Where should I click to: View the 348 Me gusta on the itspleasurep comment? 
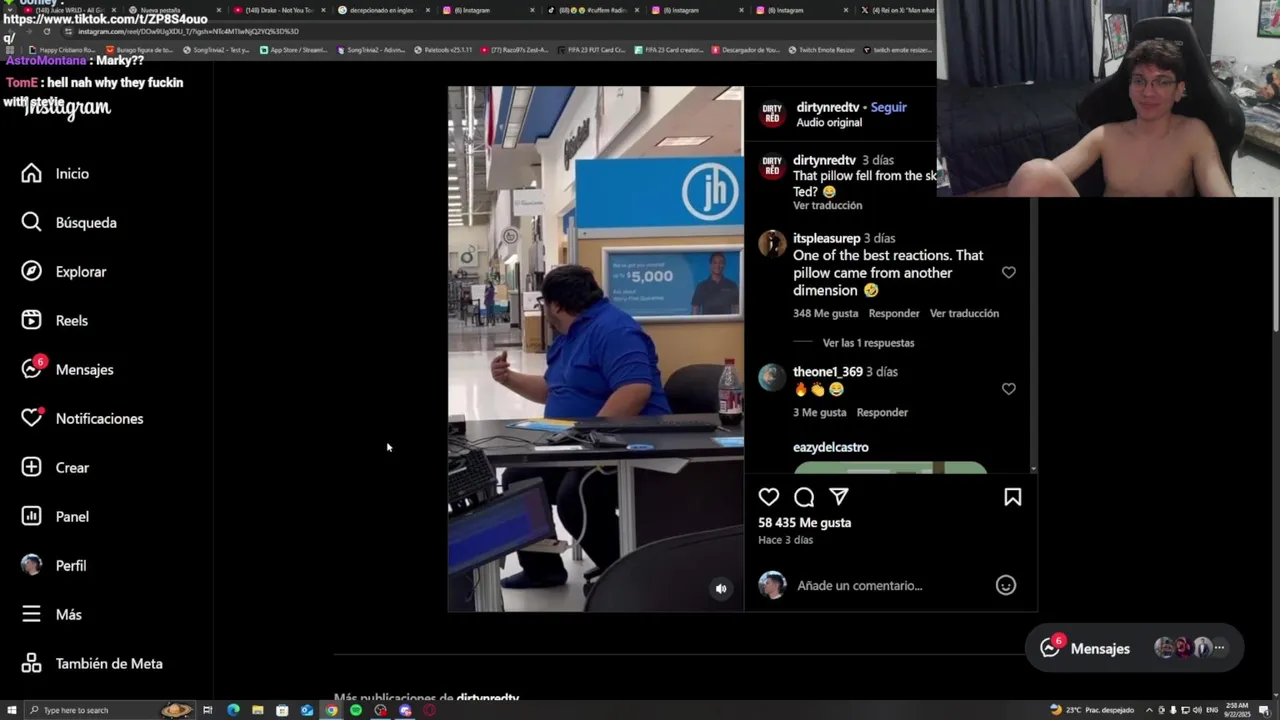[x=825, y=314]
